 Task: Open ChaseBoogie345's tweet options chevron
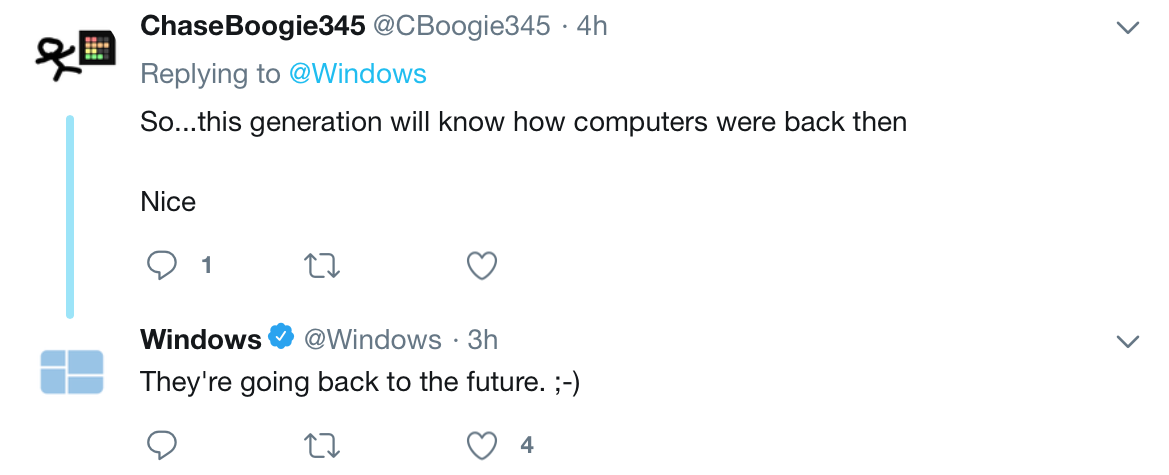pos(1127,28)
